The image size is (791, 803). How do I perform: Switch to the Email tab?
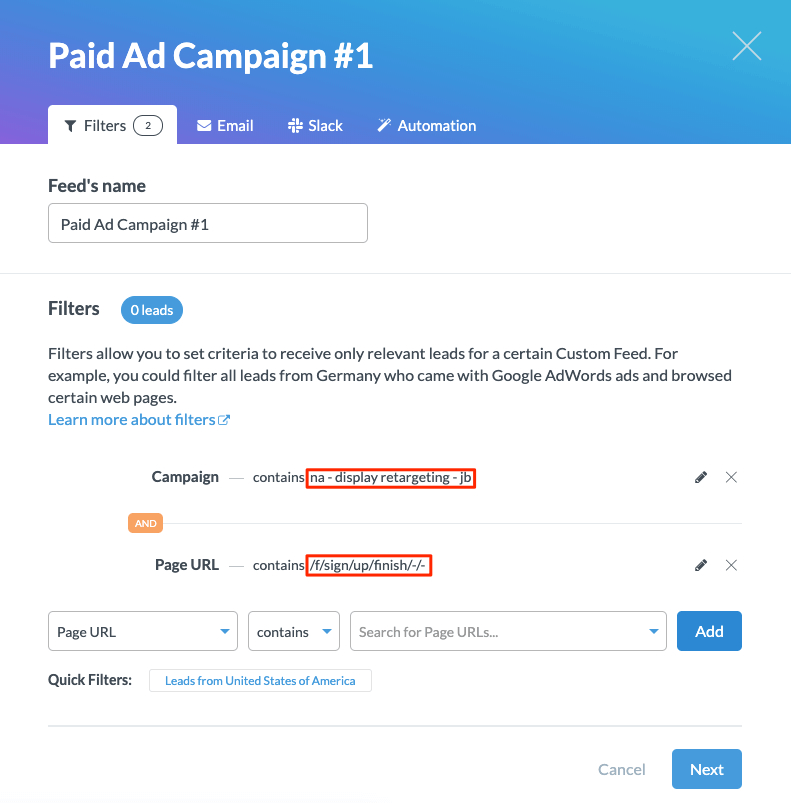pos(224,125)
